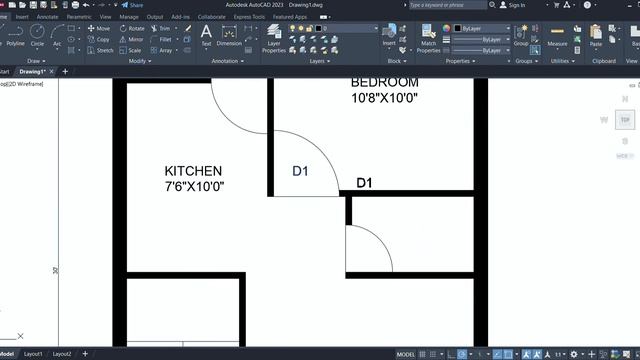This screenshot has height=360, width=640.
Task: Click the ViewCube TOP face
Action: click(x=625, y=120)
